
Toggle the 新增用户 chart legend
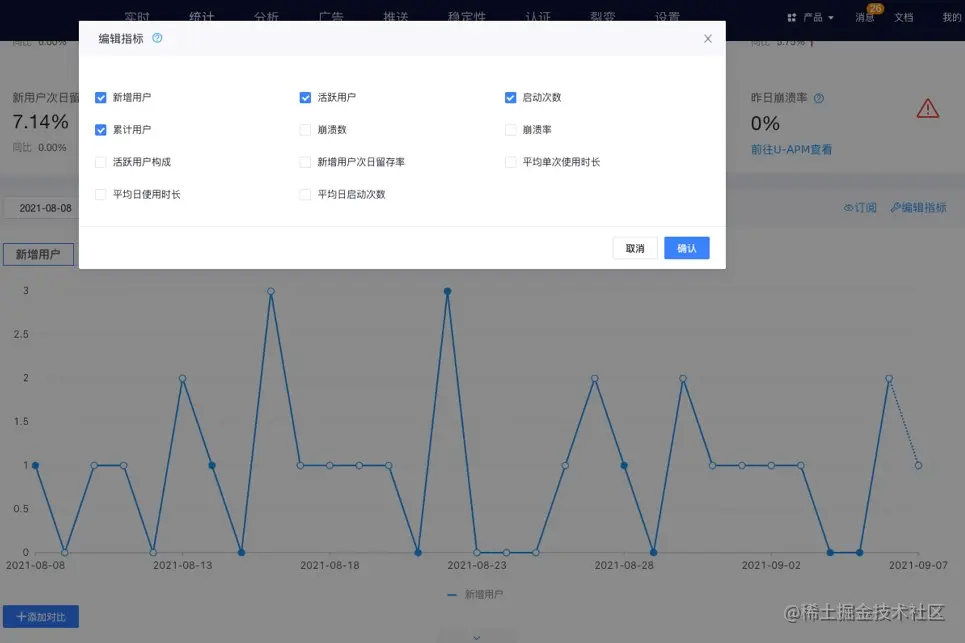[474, 594]
